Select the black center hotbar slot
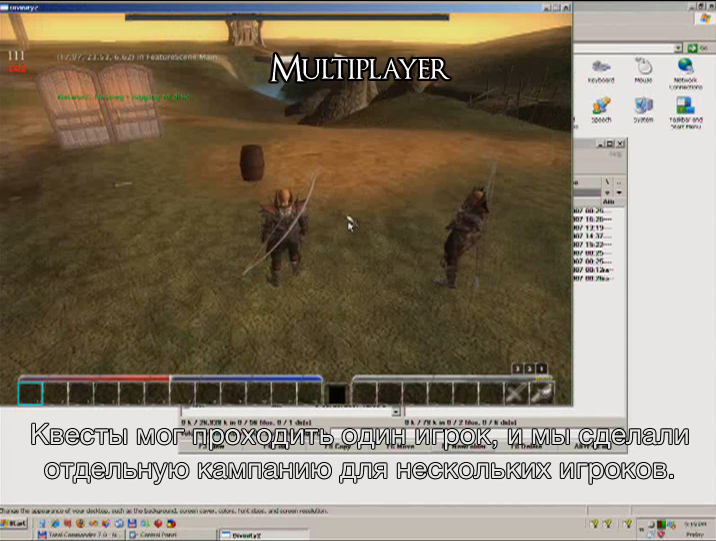 point(337,394)
